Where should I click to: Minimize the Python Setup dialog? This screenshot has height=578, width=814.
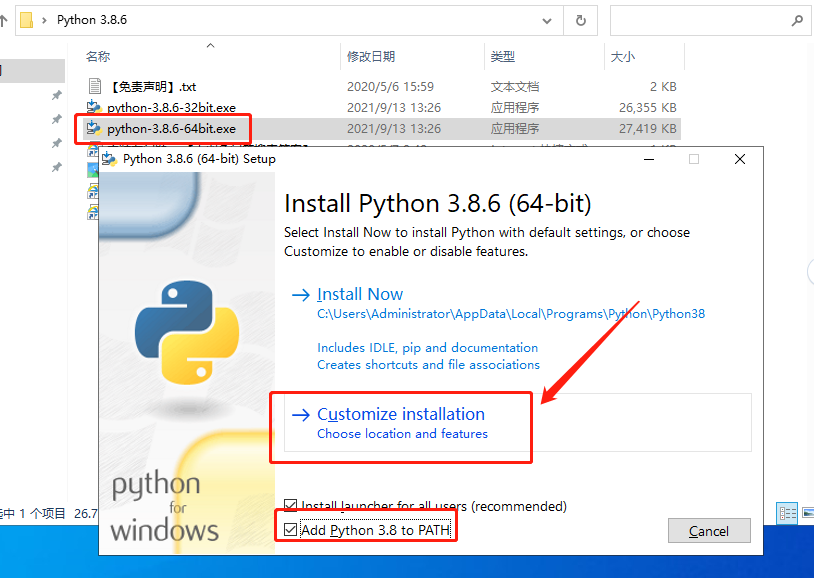[649, 159]
